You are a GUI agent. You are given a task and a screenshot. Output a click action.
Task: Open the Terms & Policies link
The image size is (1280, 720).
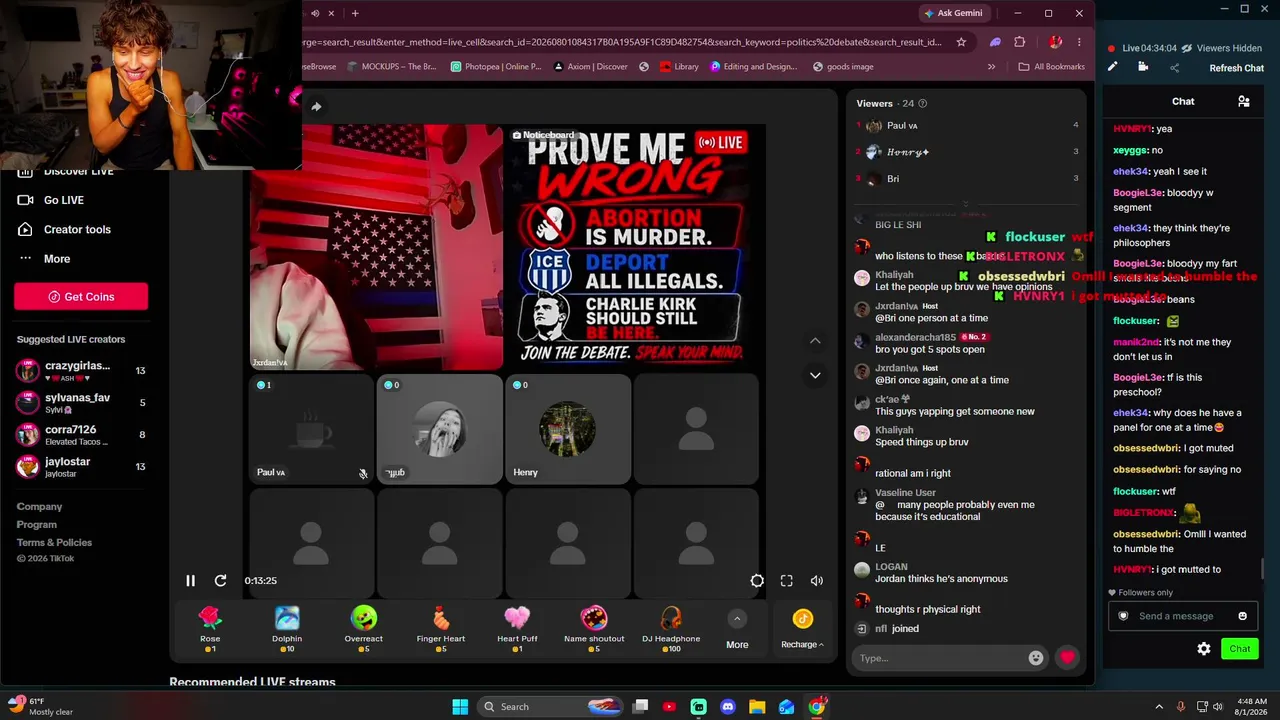pyautogui.click(x=54, y=542)
